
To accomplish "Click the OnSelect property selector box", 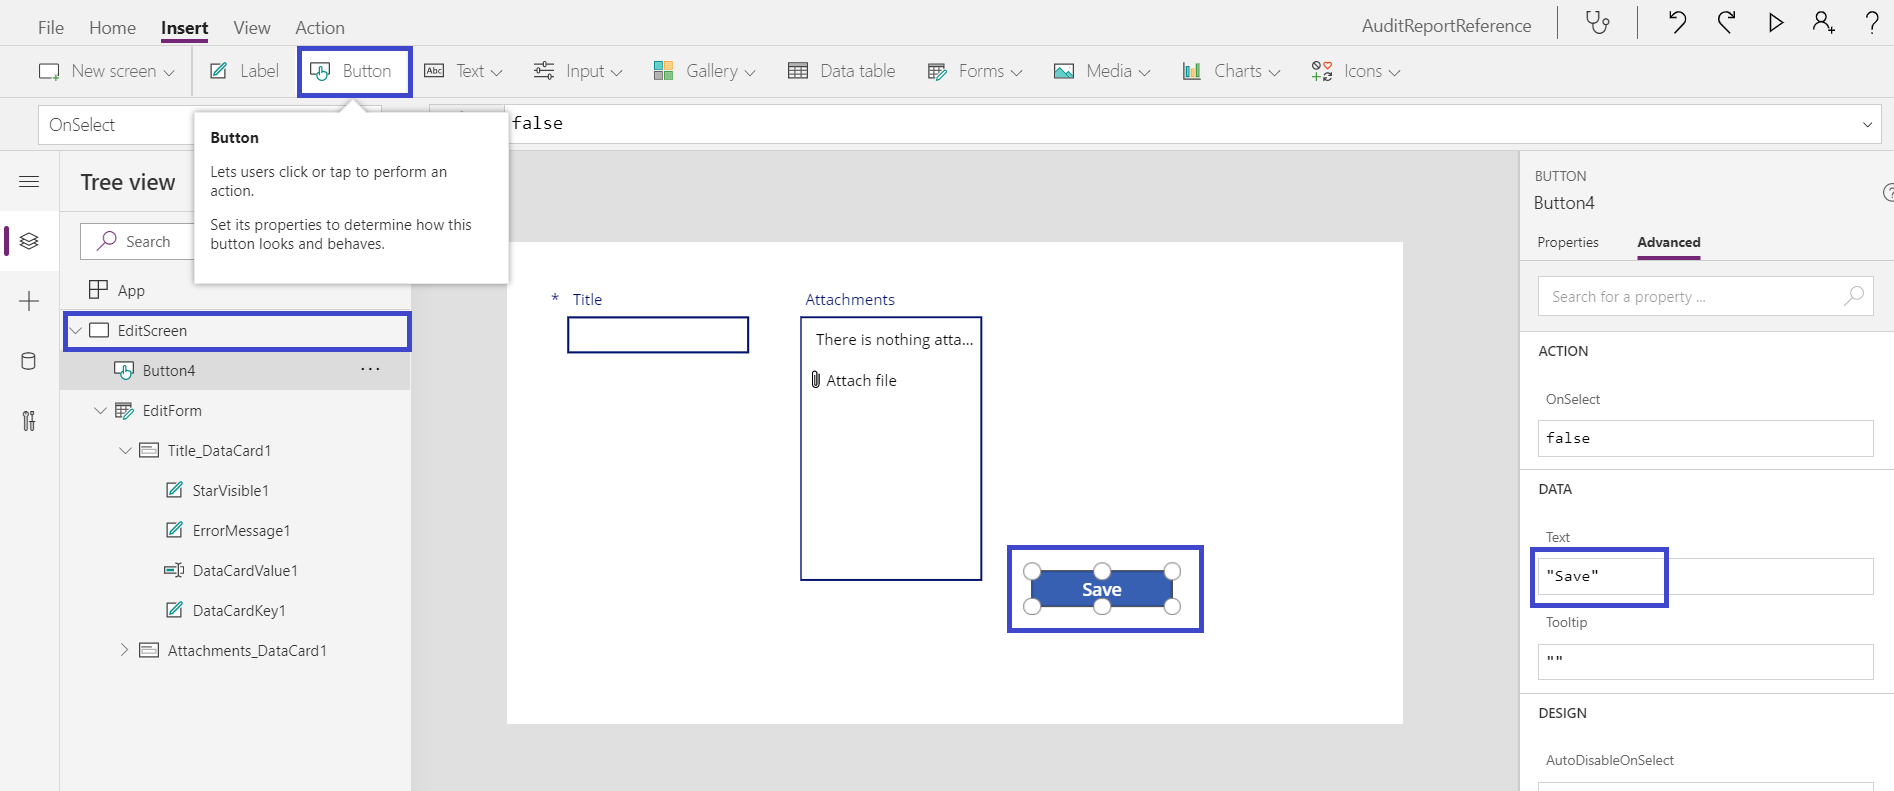I will (118, 125).
